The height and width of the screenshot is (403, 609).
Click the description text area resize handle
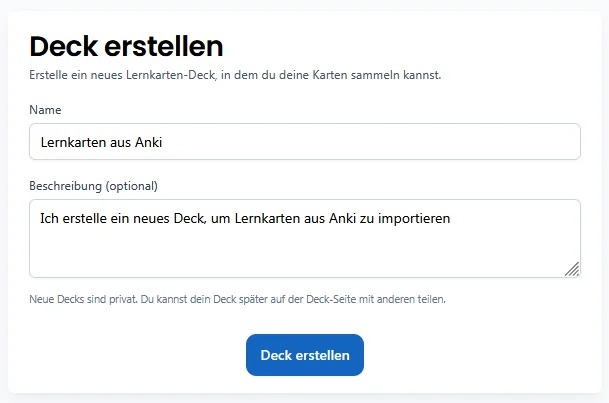click(x=572, y=269)
